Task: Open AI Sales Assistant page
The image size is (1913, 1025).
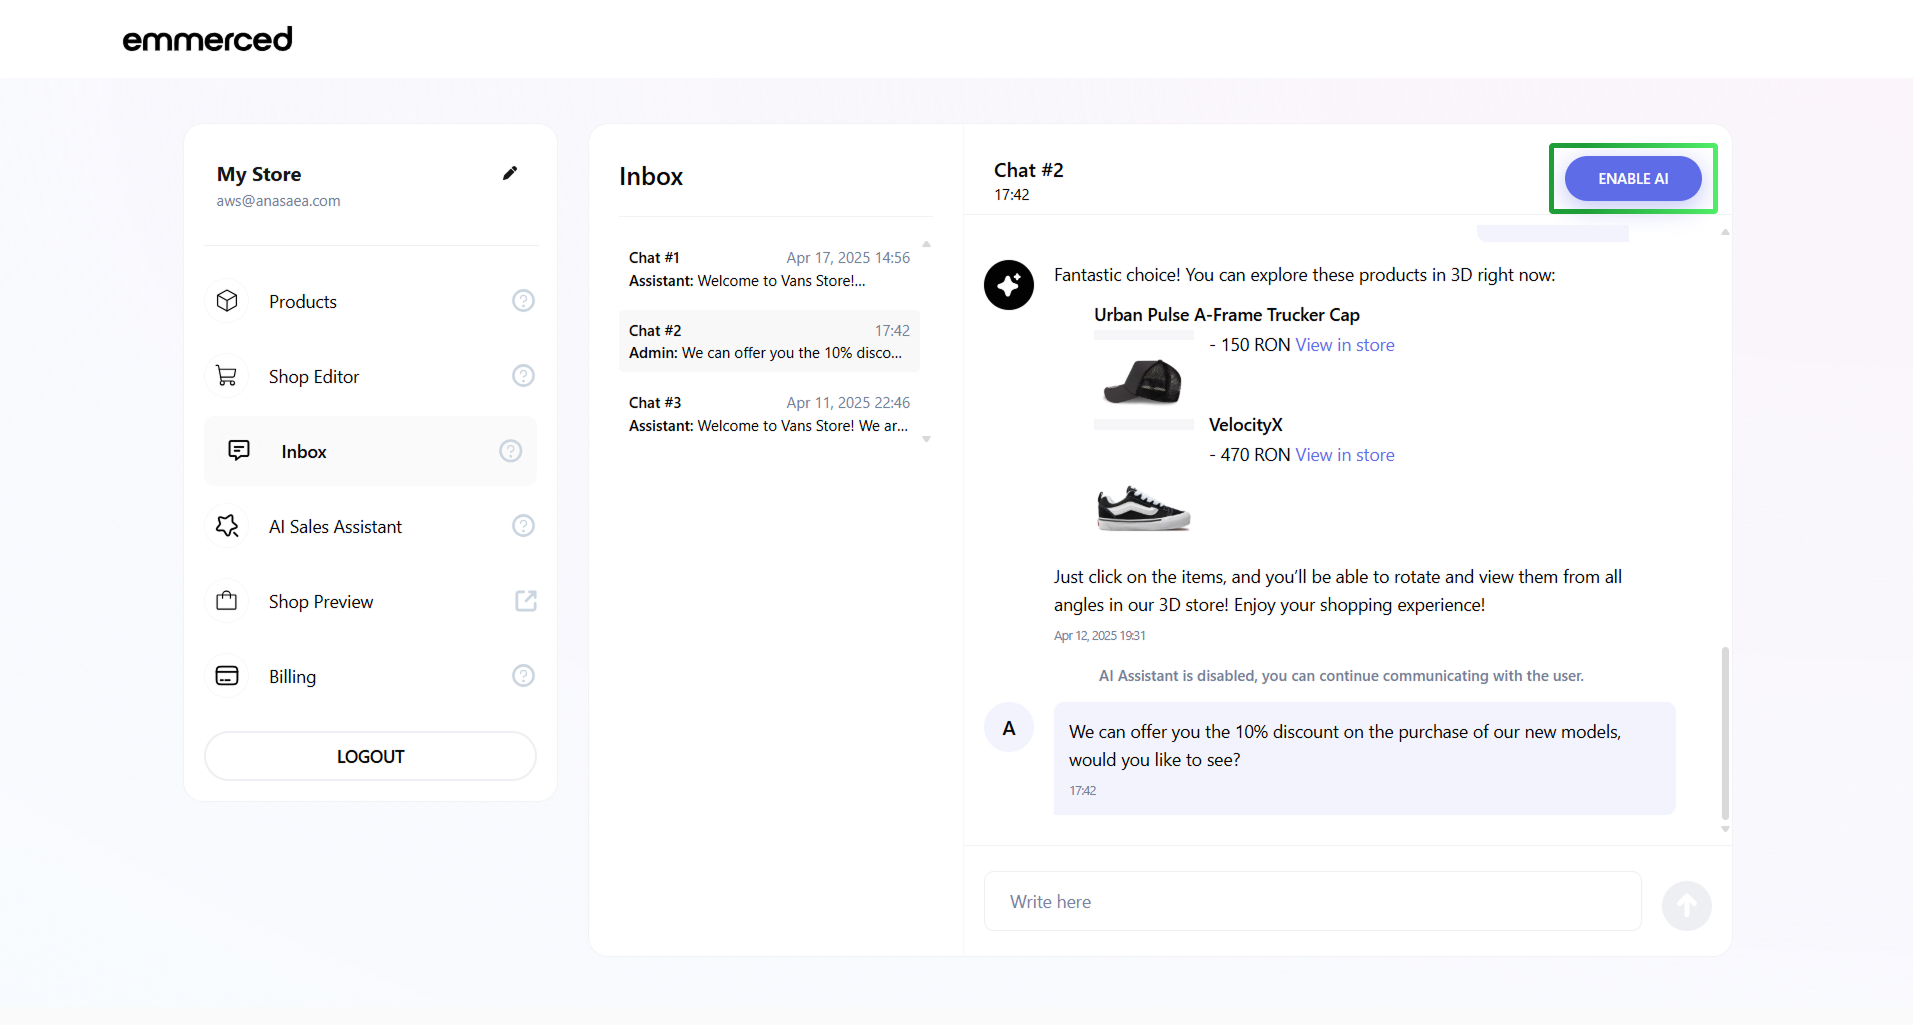Action: [335, 527]
